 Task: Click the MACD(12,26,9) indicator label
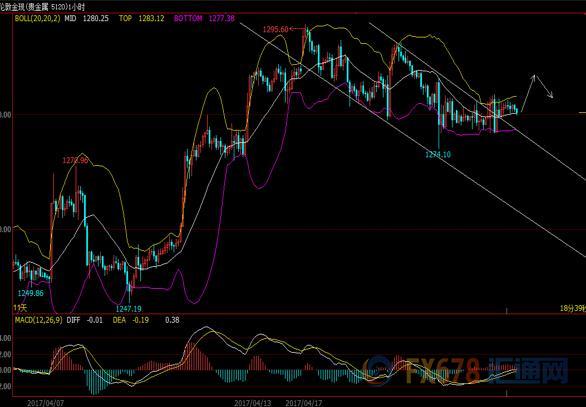(x=38, y=320)
